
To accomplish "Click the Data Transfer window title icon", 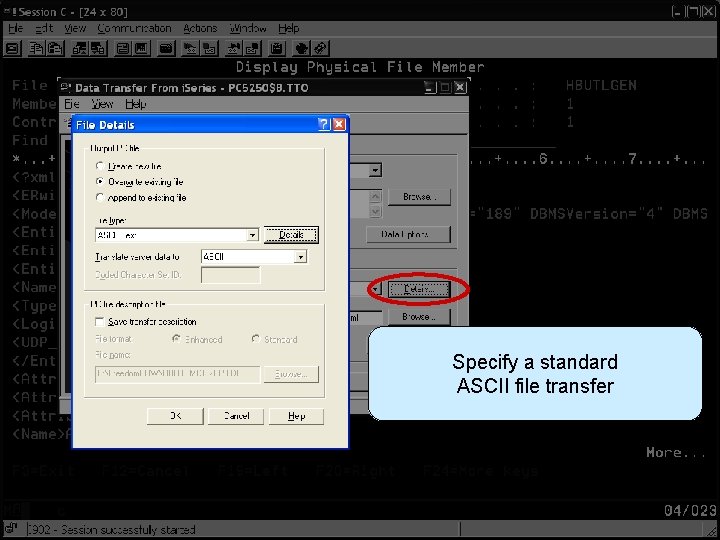I will (x=66, y=88).
